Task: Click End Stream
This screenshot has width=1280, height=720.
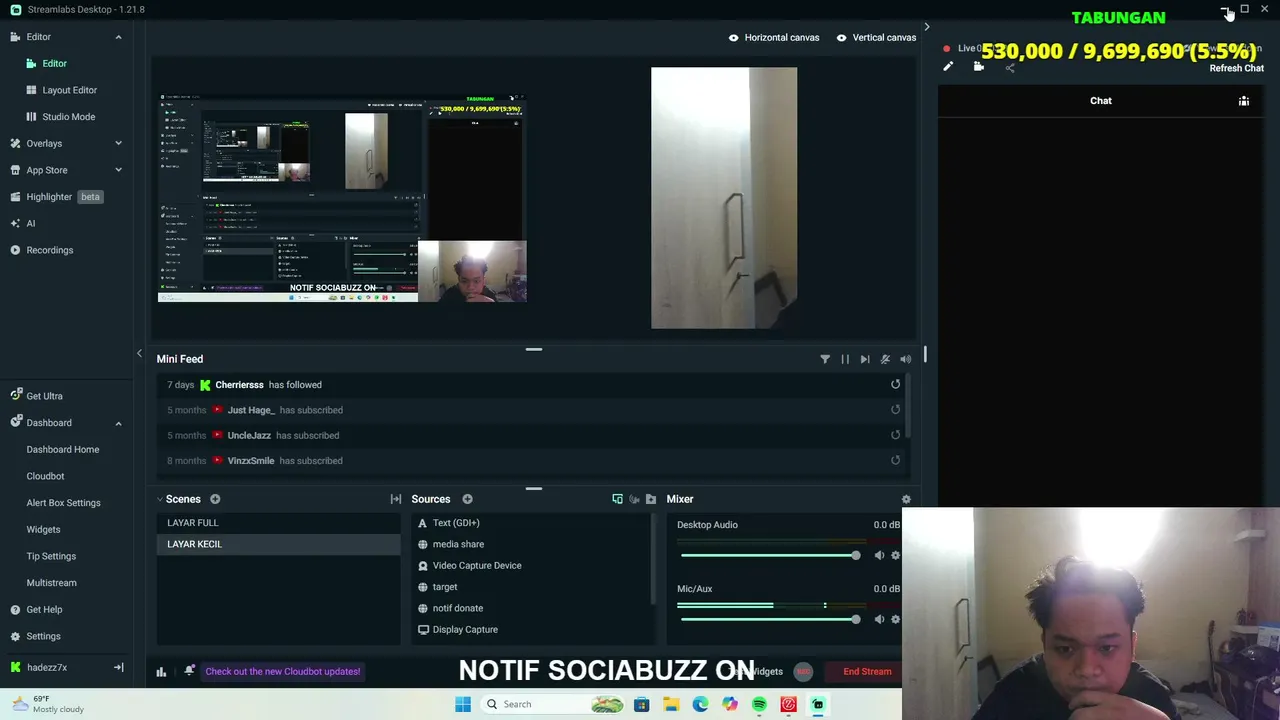Action: point(867,671)
